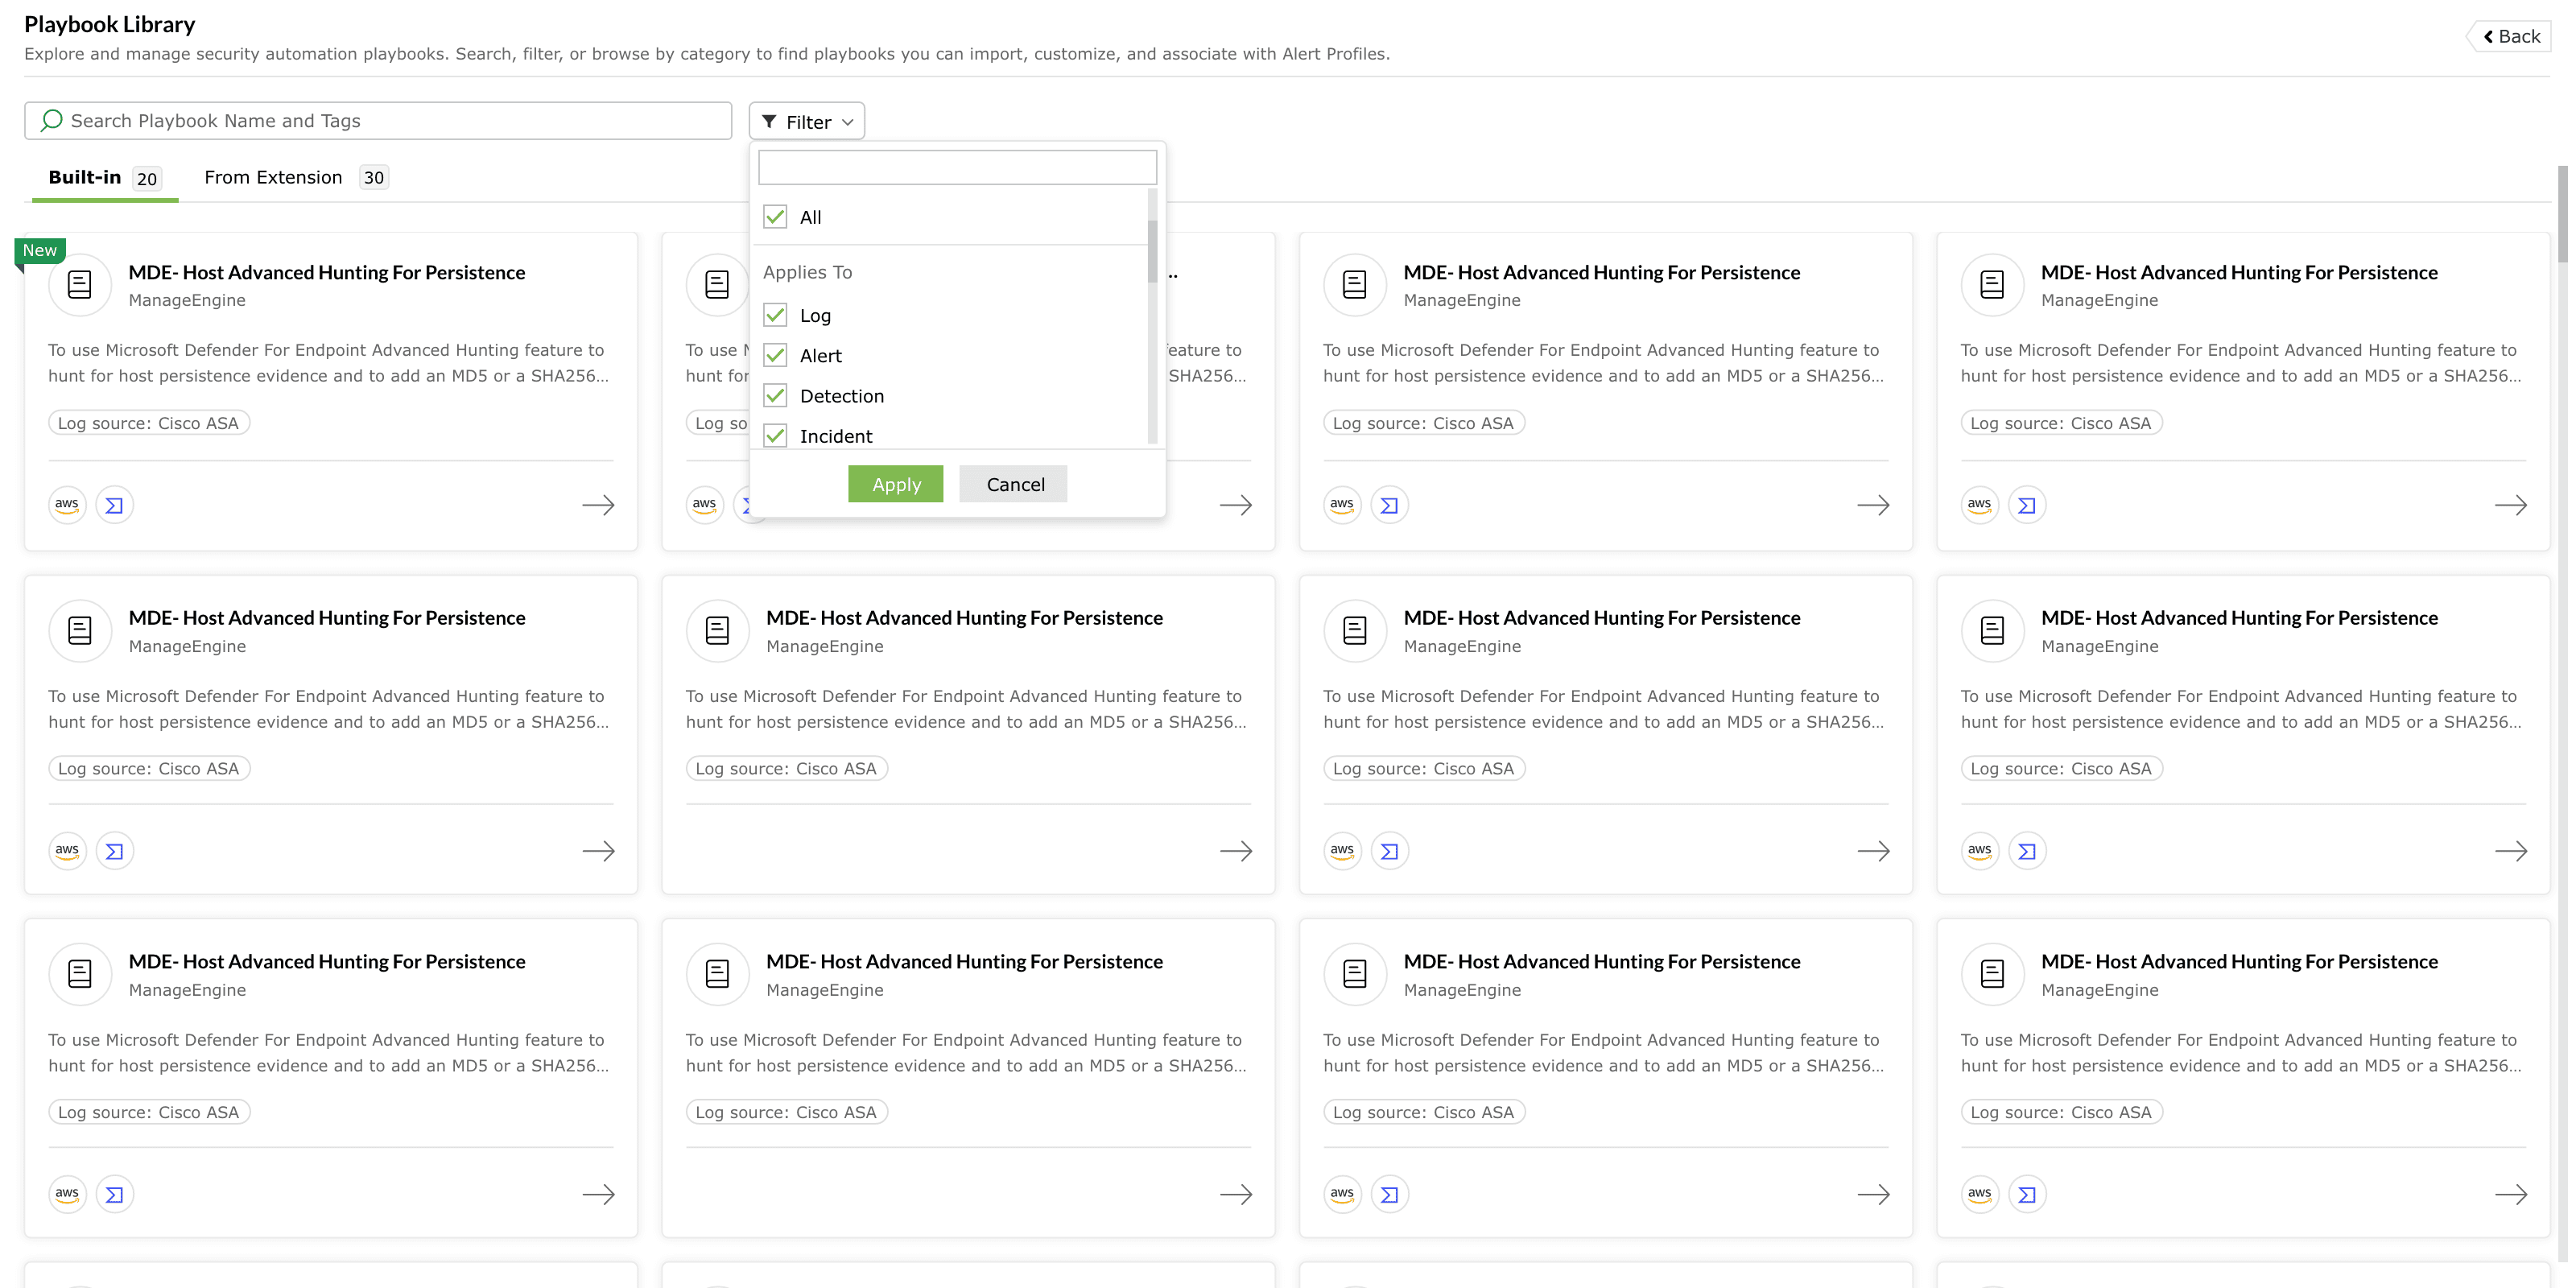Click the Playbook Library page heading
2576x1288 pixels.
tap(109, 24)
